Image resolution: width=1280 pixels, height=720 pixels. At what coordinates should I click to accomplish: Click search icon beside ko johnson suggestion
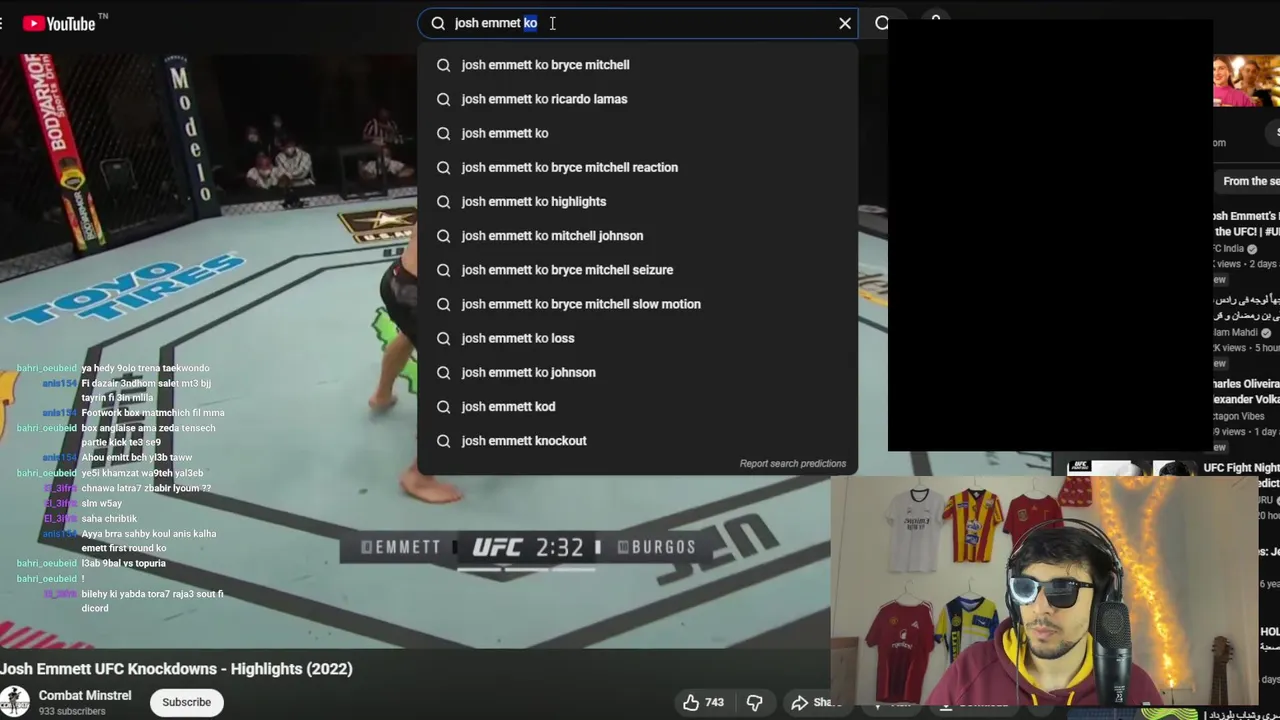pyautogui.click(x=443, y=372)
